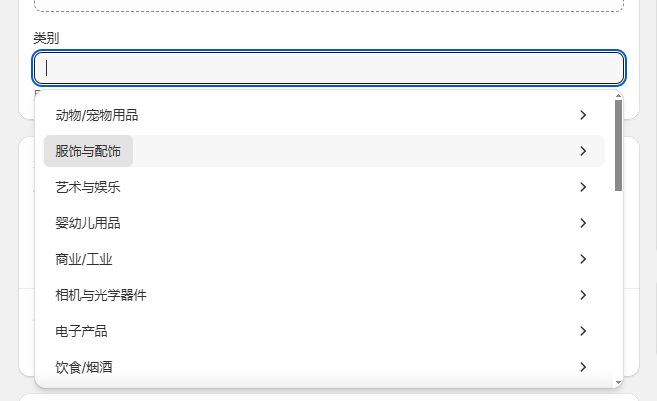Click the 类别 category search input field
The image size is (657, 401).
[328, 68]
